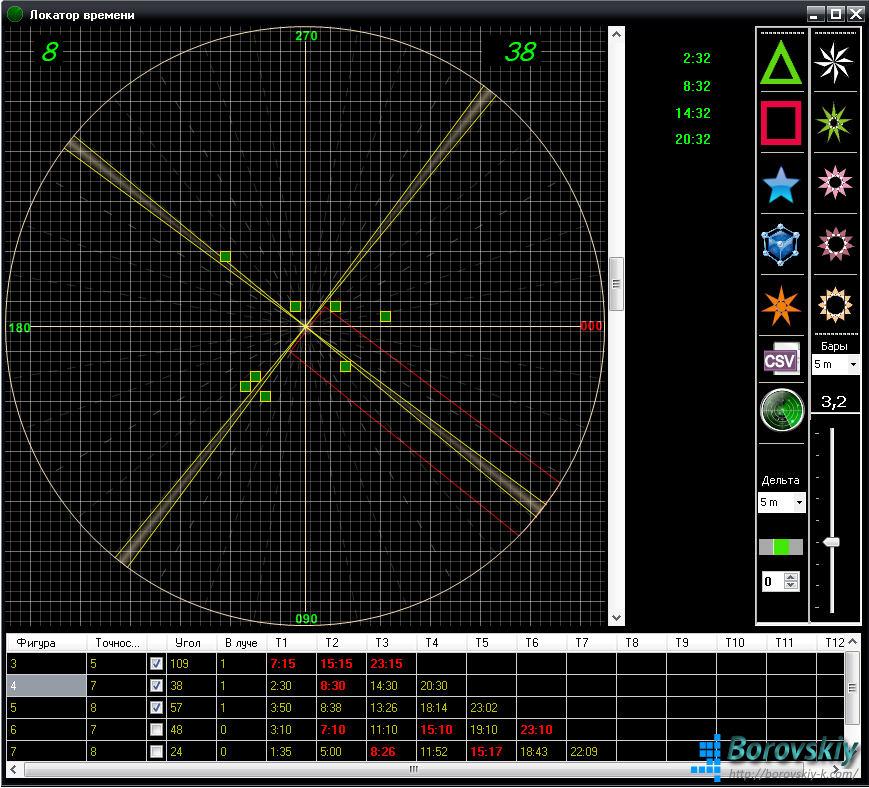
Task: Click the T1 column header
Action: [292, 643]
